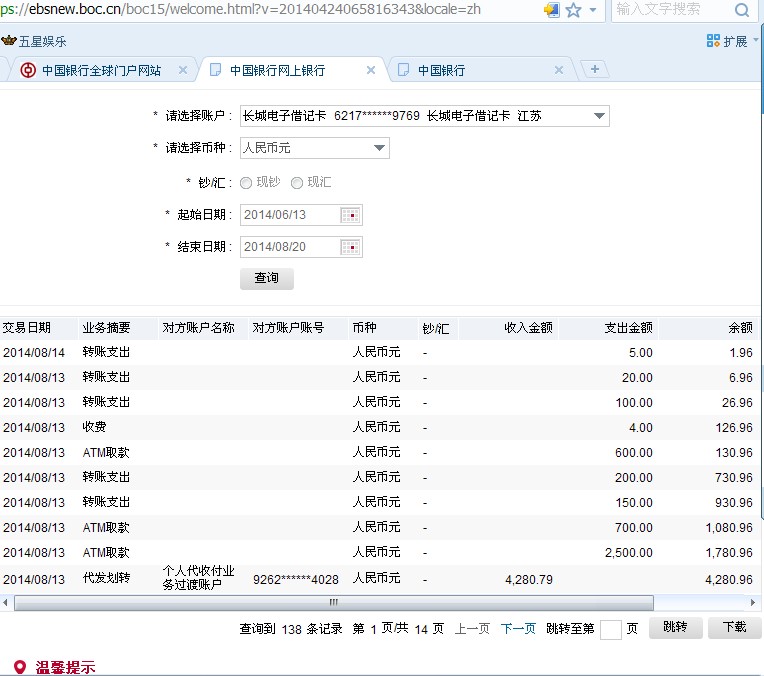Open the 扩展 extensions icon

[713, 41]
